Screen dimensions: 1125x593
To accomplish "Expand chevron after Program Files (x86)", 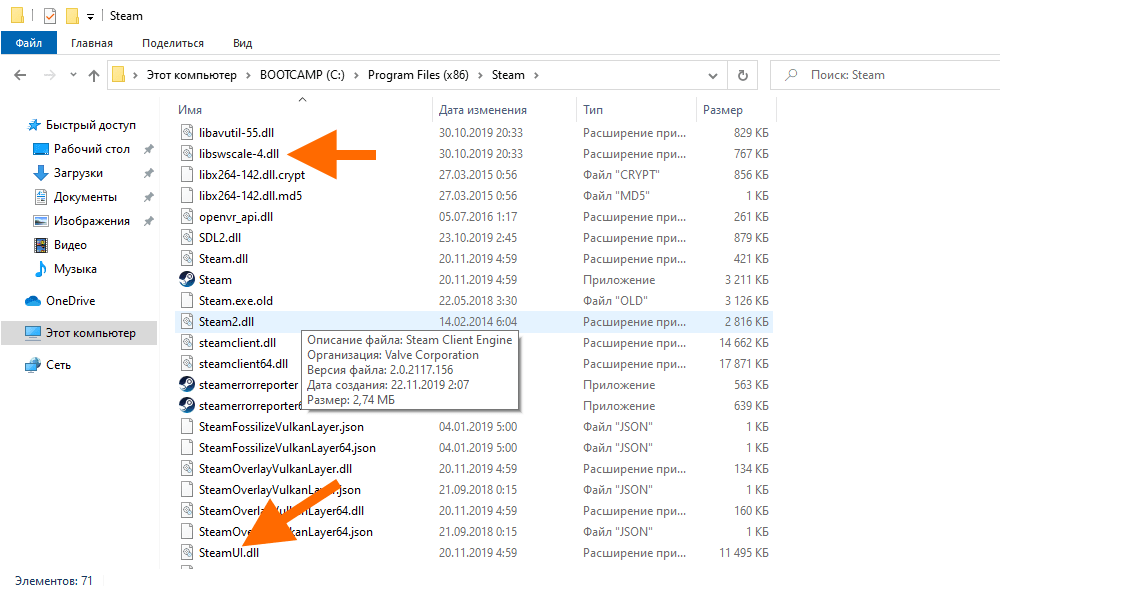I will click(480, 75).
